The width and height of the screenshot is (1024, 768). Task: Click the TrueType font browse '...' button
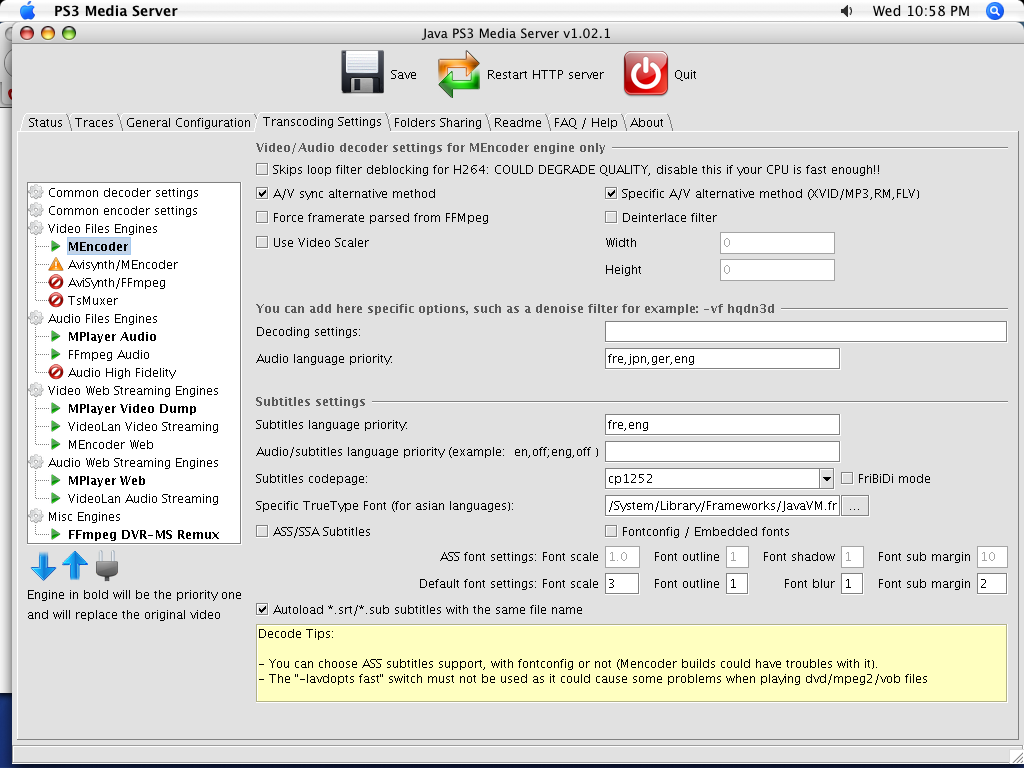(x=855, y=506)
